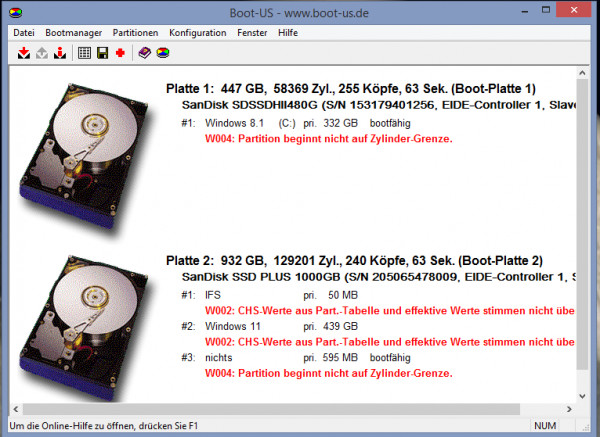This screenshot has width=600, height=437.
Task: Click the vertical scrollbar up arrow
Action: point(582,73)
